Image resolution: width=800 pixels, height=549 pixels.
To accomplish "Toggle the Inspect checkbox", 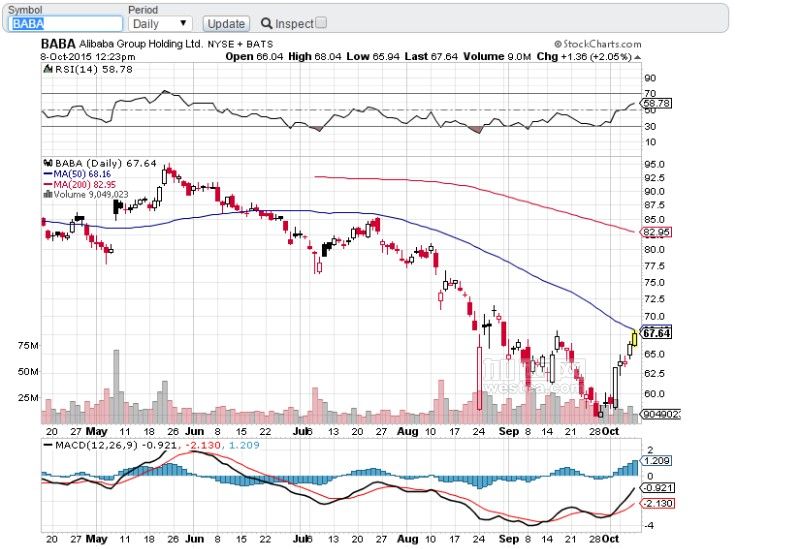I will pyautogui.click(x=321, y=23).
